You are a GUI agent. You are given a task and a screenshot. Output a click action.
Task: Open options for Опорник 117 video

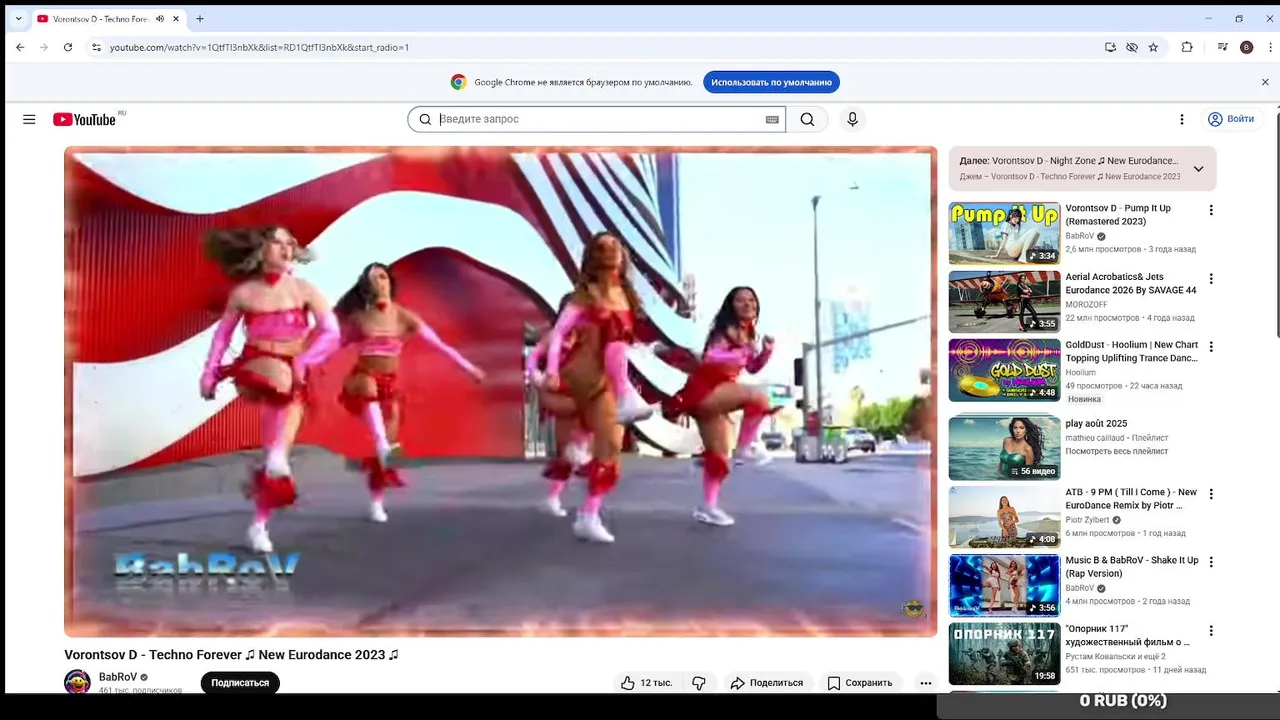1211,631
